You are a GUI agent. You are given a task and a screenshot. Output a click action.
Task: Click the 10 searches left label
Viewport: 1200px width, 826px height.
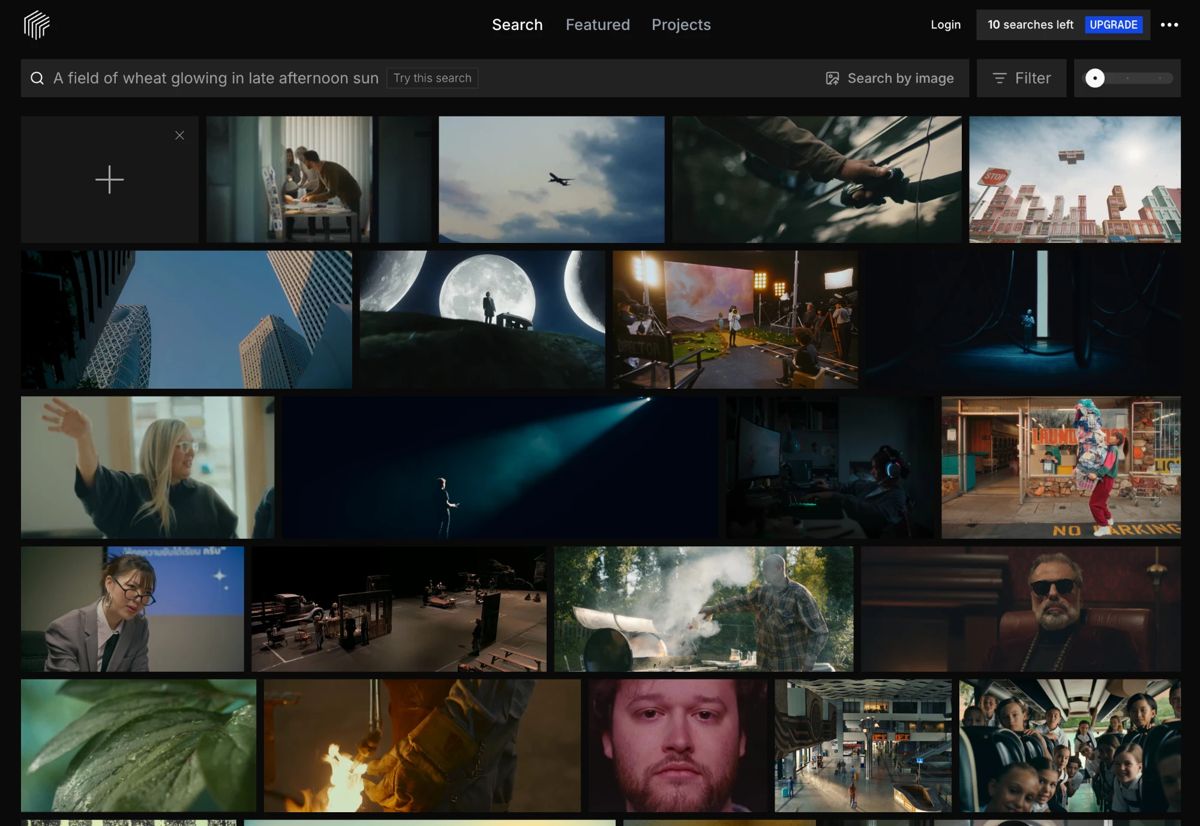pyautogui.click(x=1030, y=25)
